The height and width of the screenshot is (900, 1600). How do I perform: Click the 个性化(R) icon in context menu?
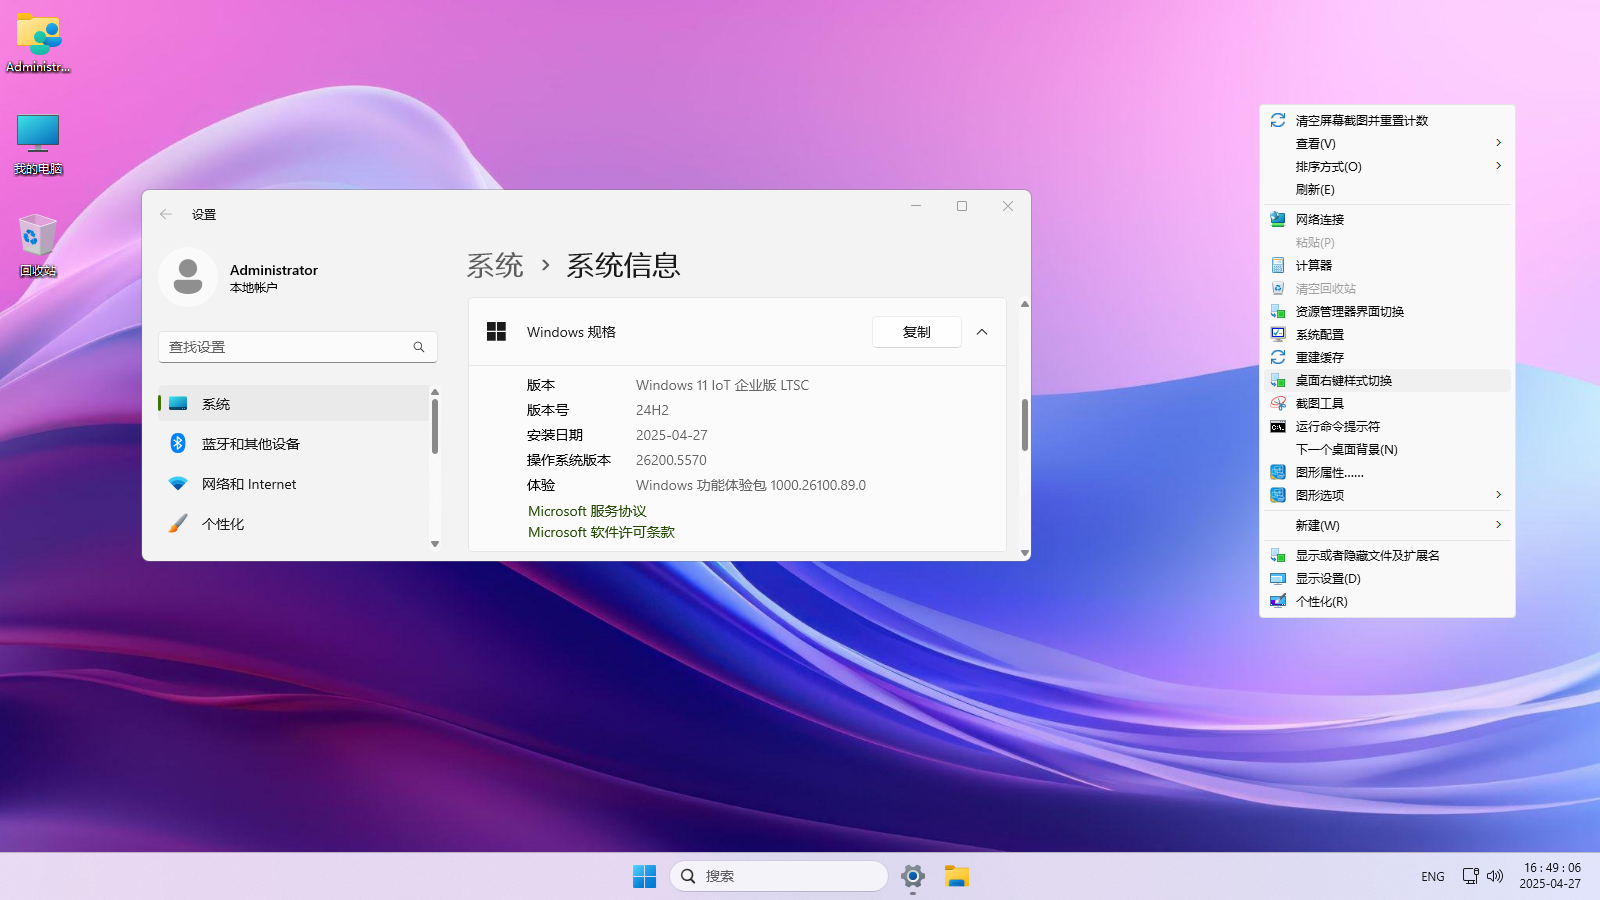1278,601
